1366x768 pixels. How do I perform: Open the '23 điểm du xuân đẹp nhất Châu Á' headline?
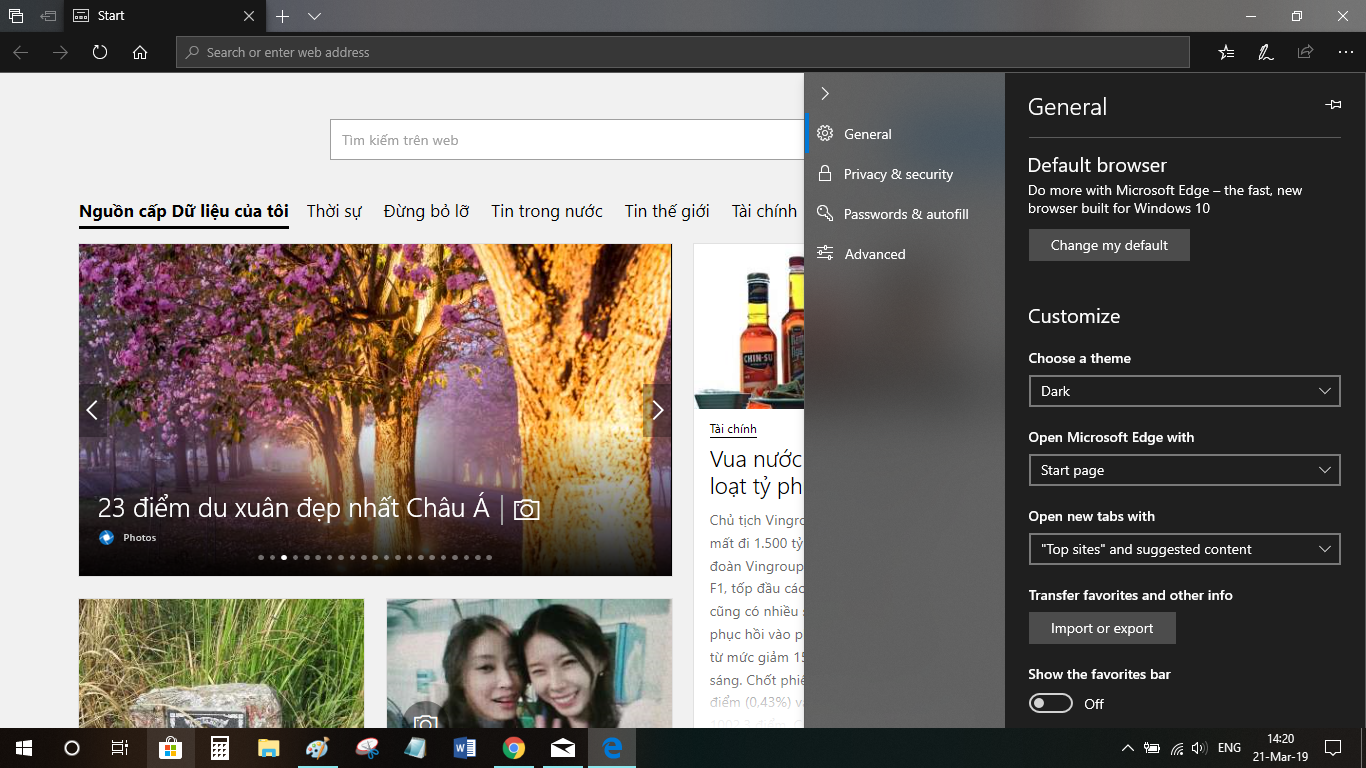point(294,508)
